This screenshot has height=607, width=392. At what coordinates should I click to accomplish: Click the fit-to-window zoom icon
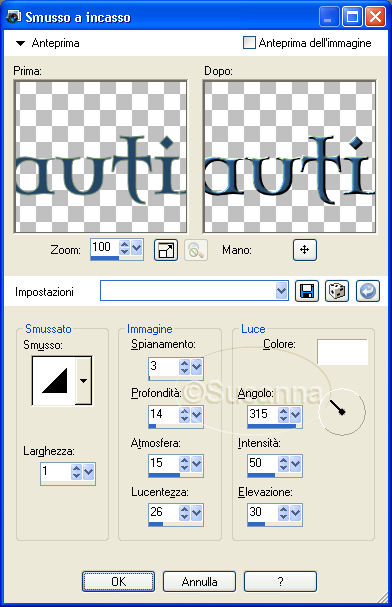[x=166, y=250]
